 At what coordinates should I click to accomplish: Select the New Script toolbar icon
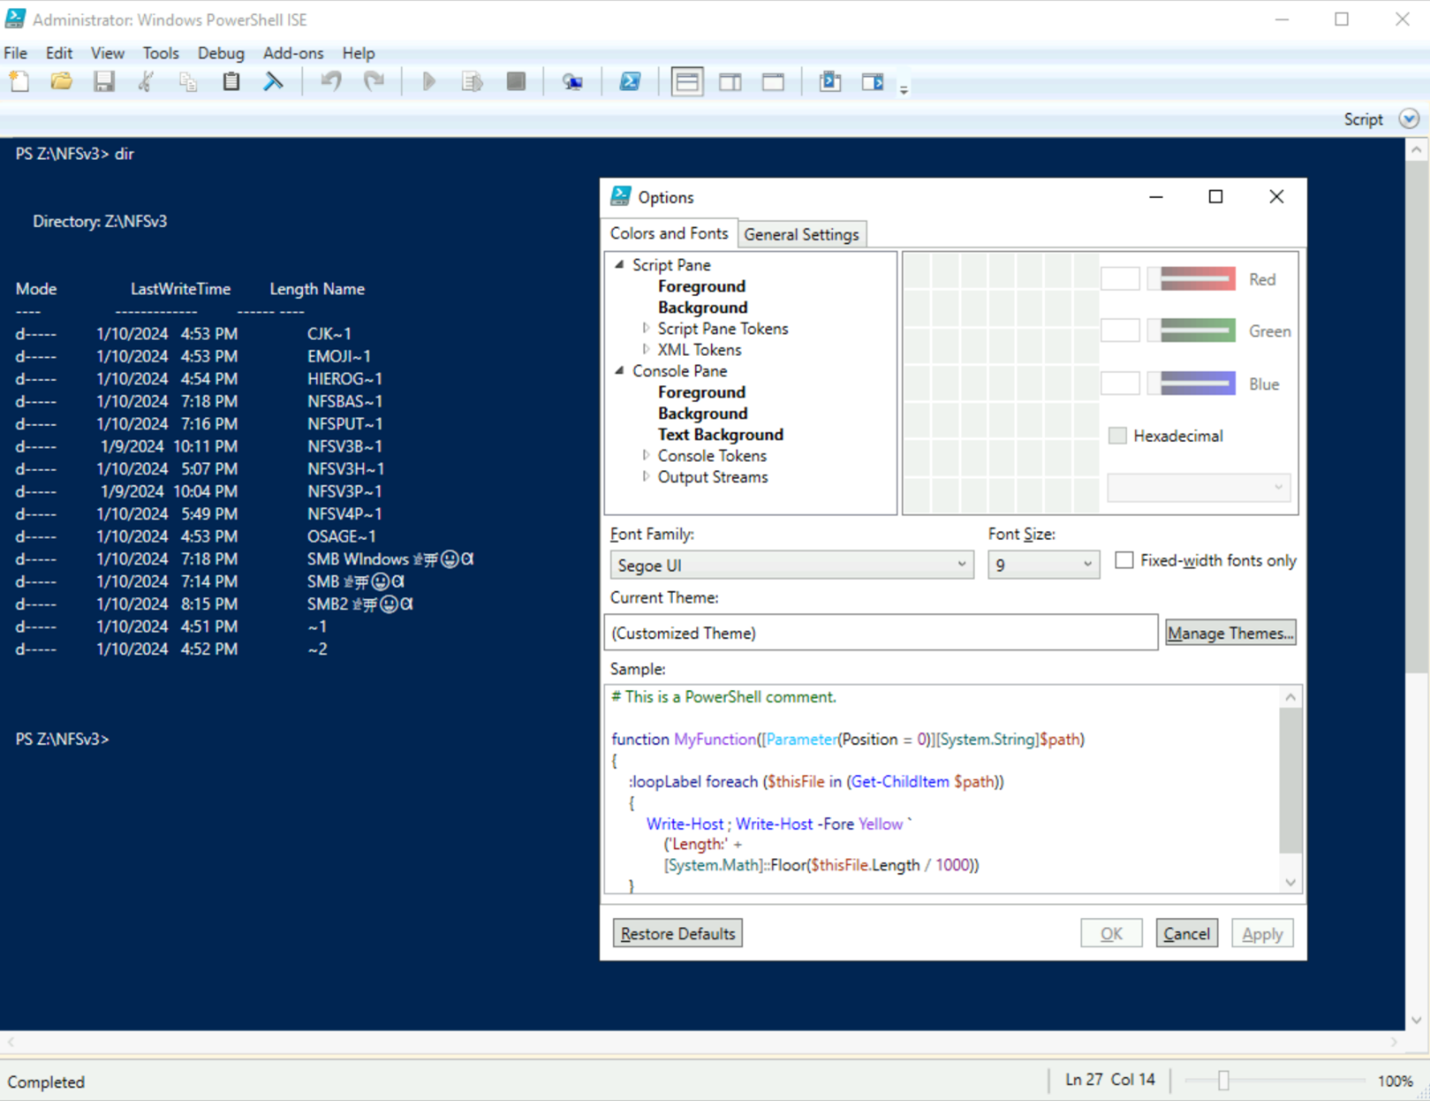click(x=18, y=81)
